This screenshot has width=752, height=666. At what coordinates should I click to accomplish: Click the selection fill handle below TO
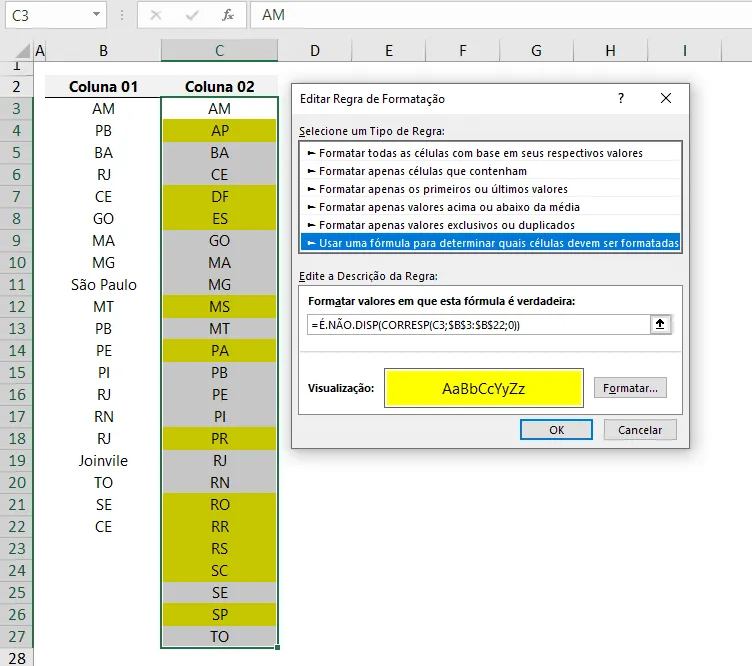tap(278, 648)
